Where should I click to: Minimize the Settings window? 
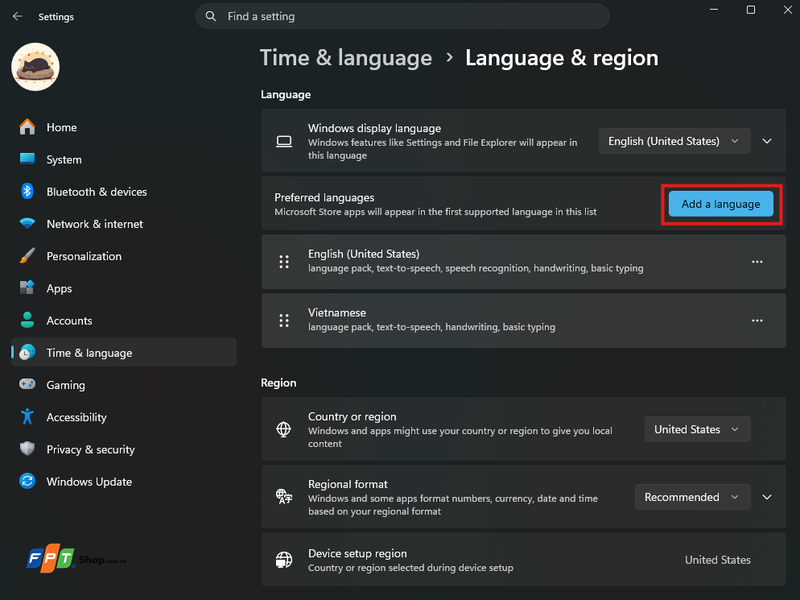[714, 10]
